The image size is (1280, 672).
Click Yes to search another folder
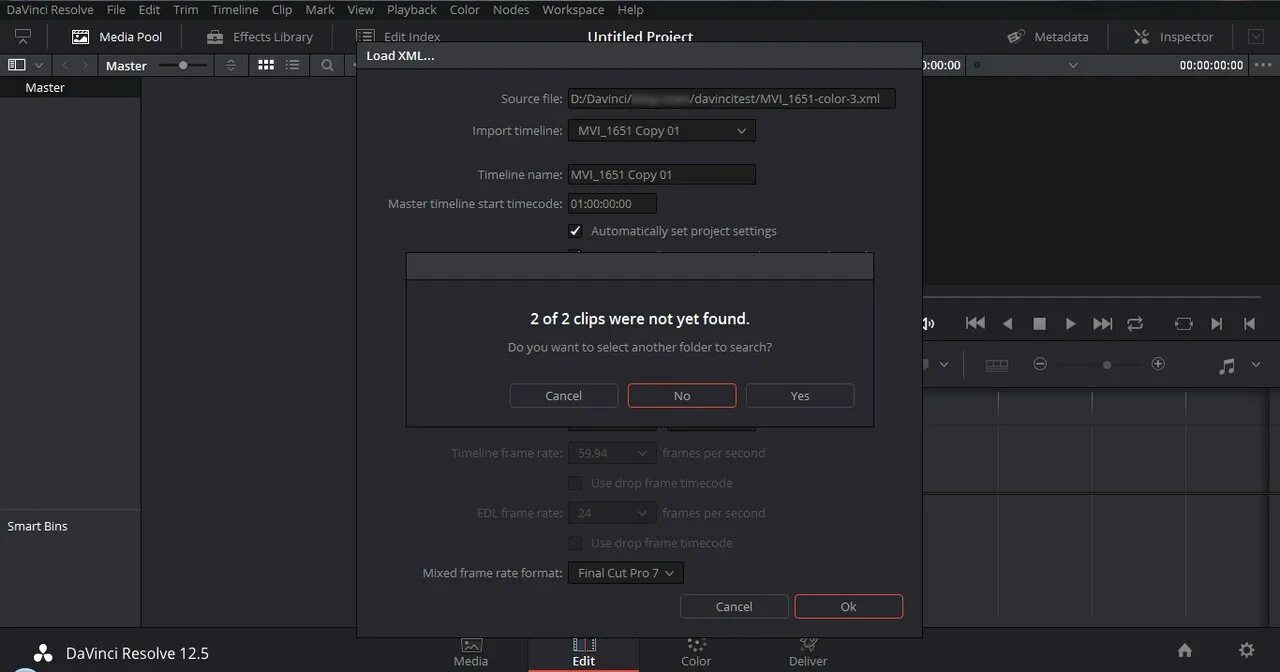pos(800,396)
